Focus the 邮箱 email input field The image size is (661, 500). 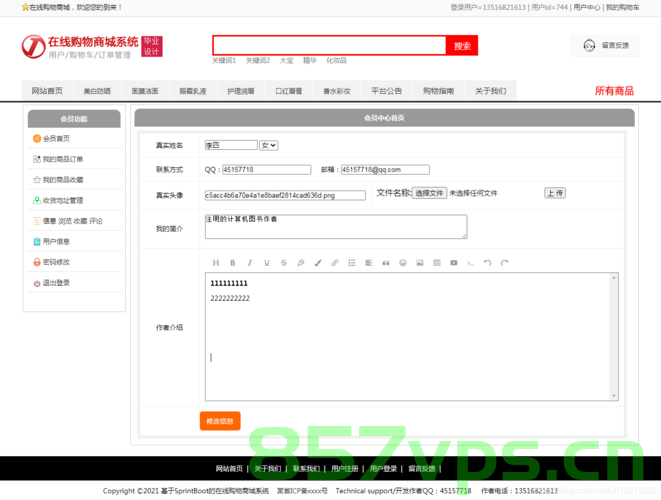385,170
